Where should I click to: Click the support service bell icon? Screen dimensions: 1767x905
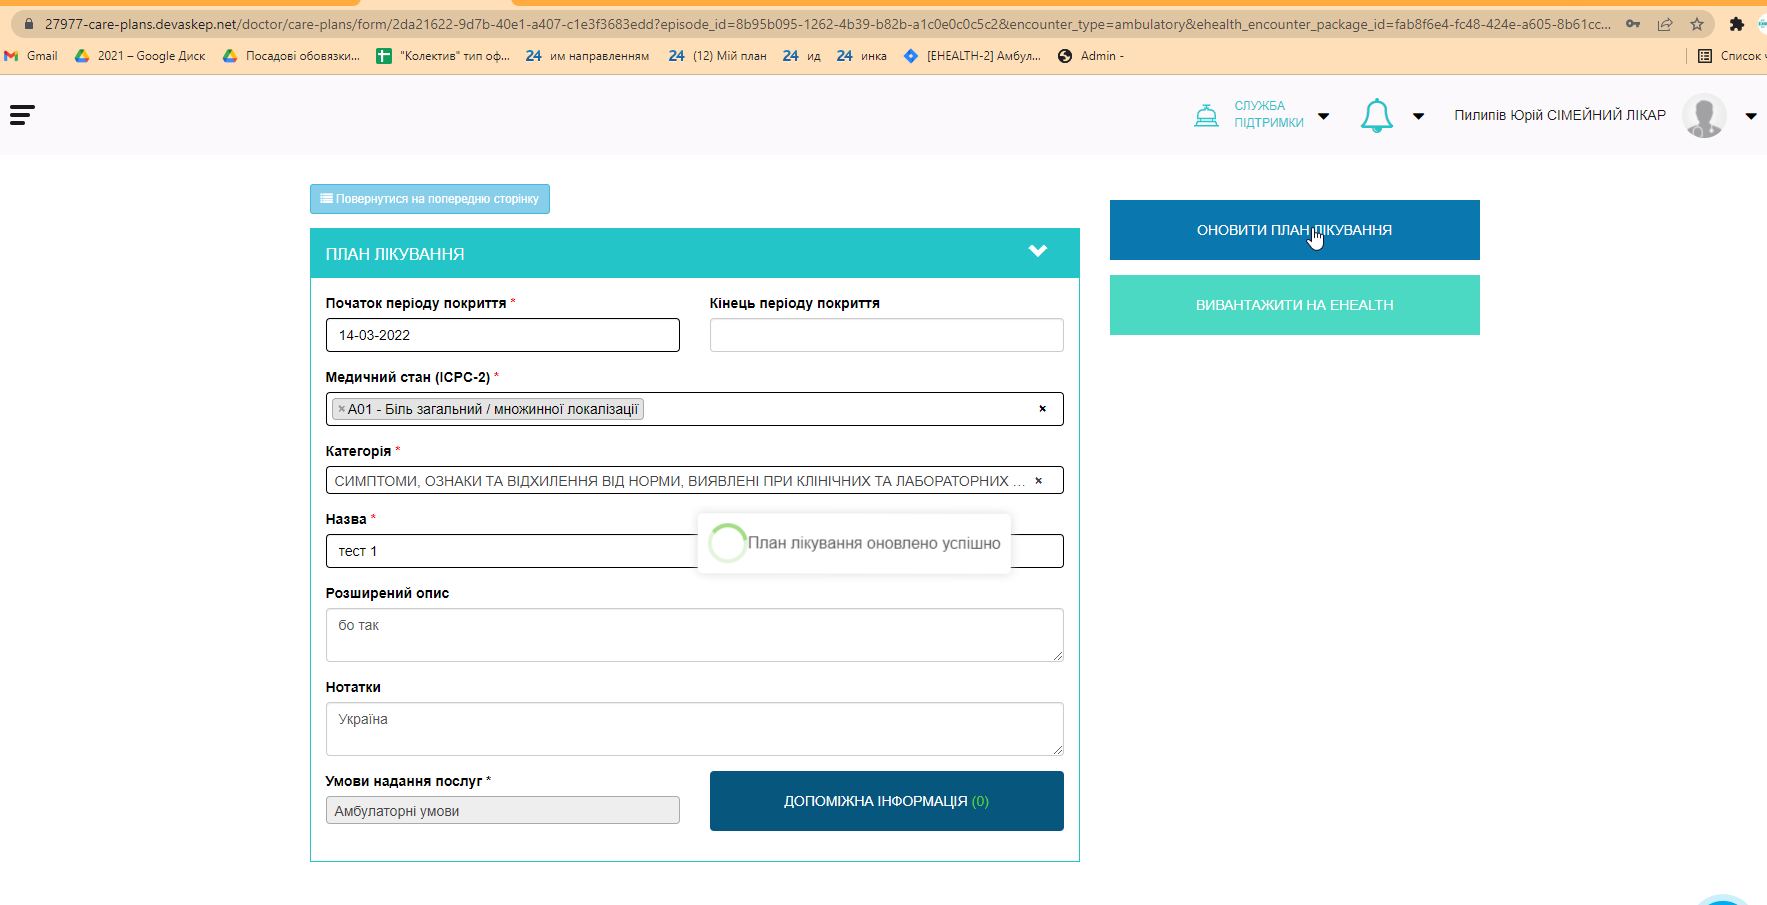(1206, 116)
